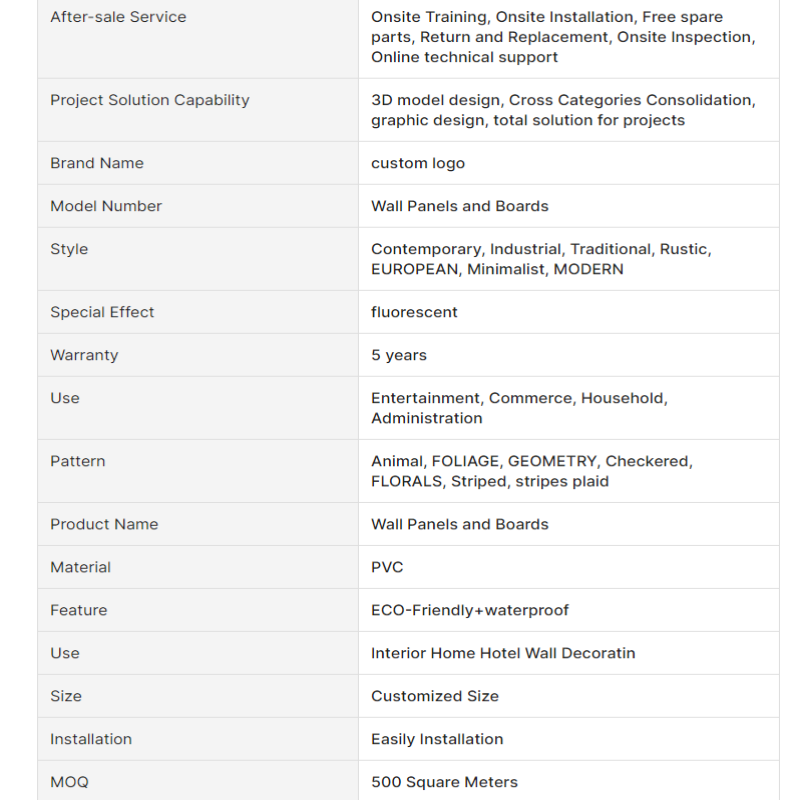The width and height of the screenshot is (800, 800).
Task: Click the custom logo value
Action: [x=418, y=163]
